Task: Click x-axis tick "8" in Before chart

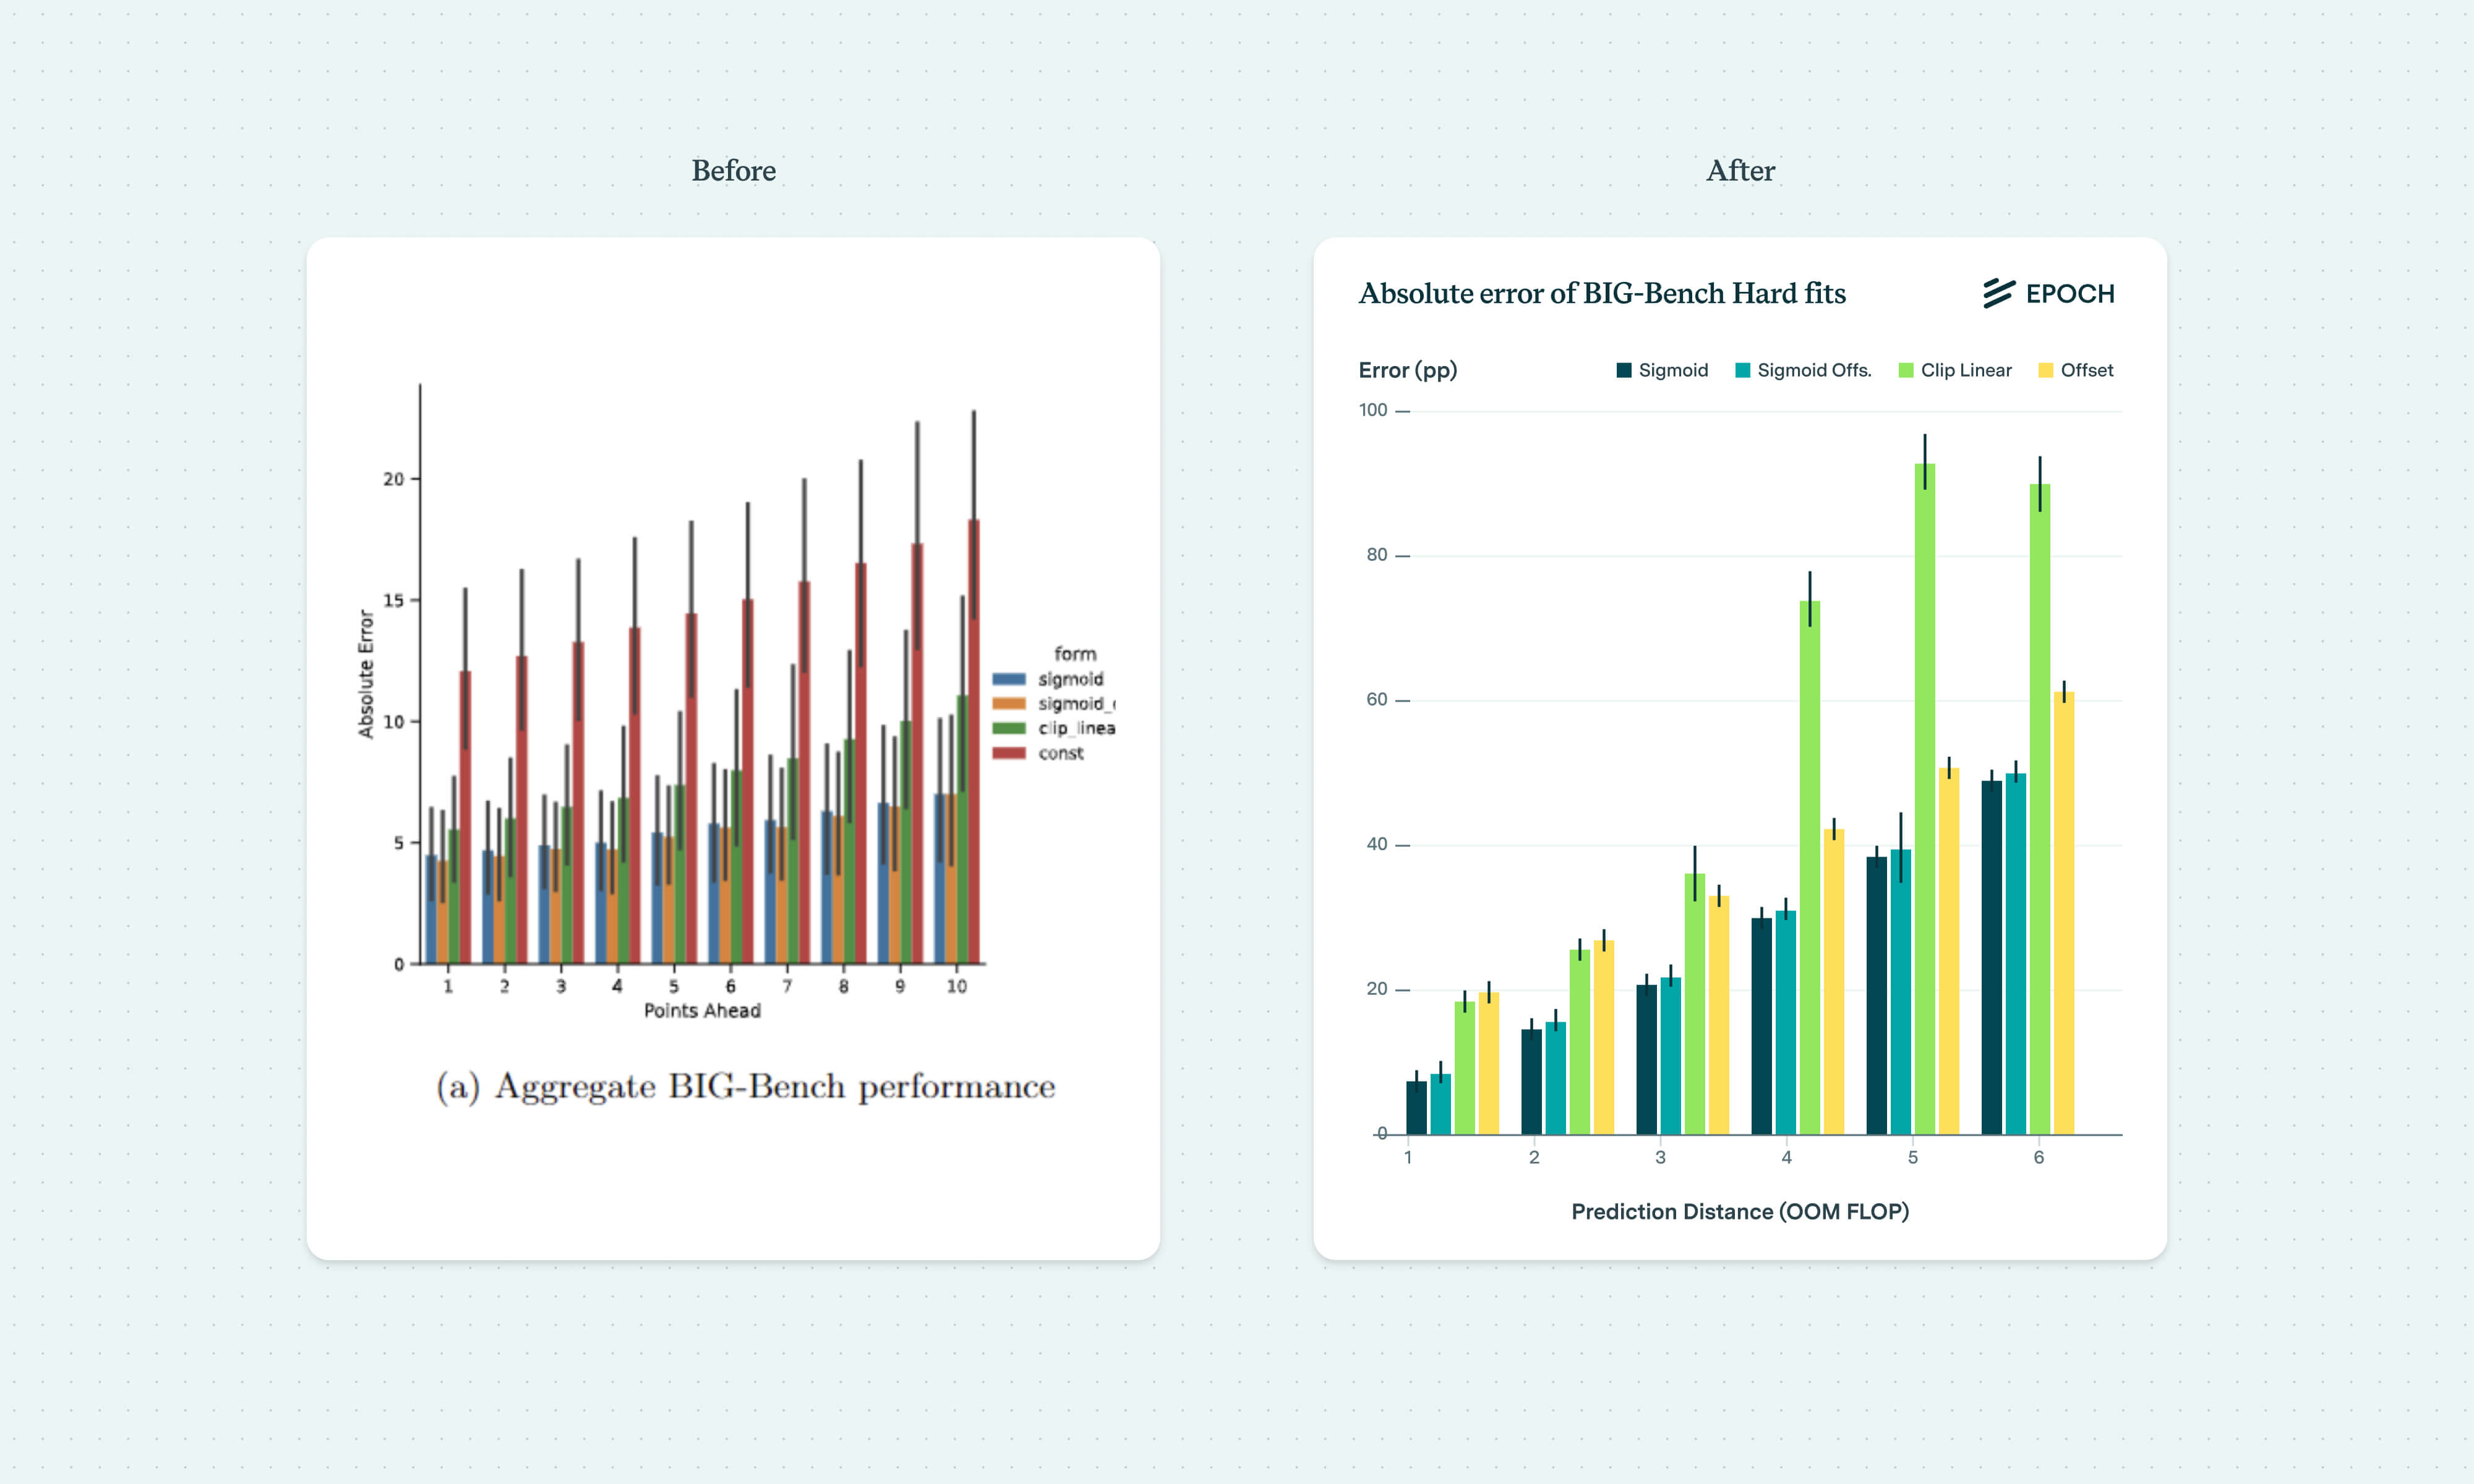Action: point(843,987)
